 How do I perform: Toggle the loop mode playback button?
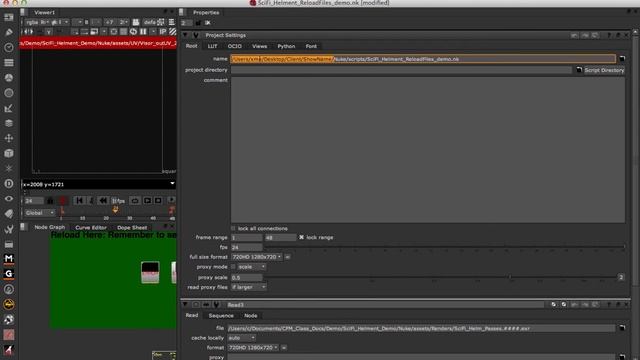135,200
